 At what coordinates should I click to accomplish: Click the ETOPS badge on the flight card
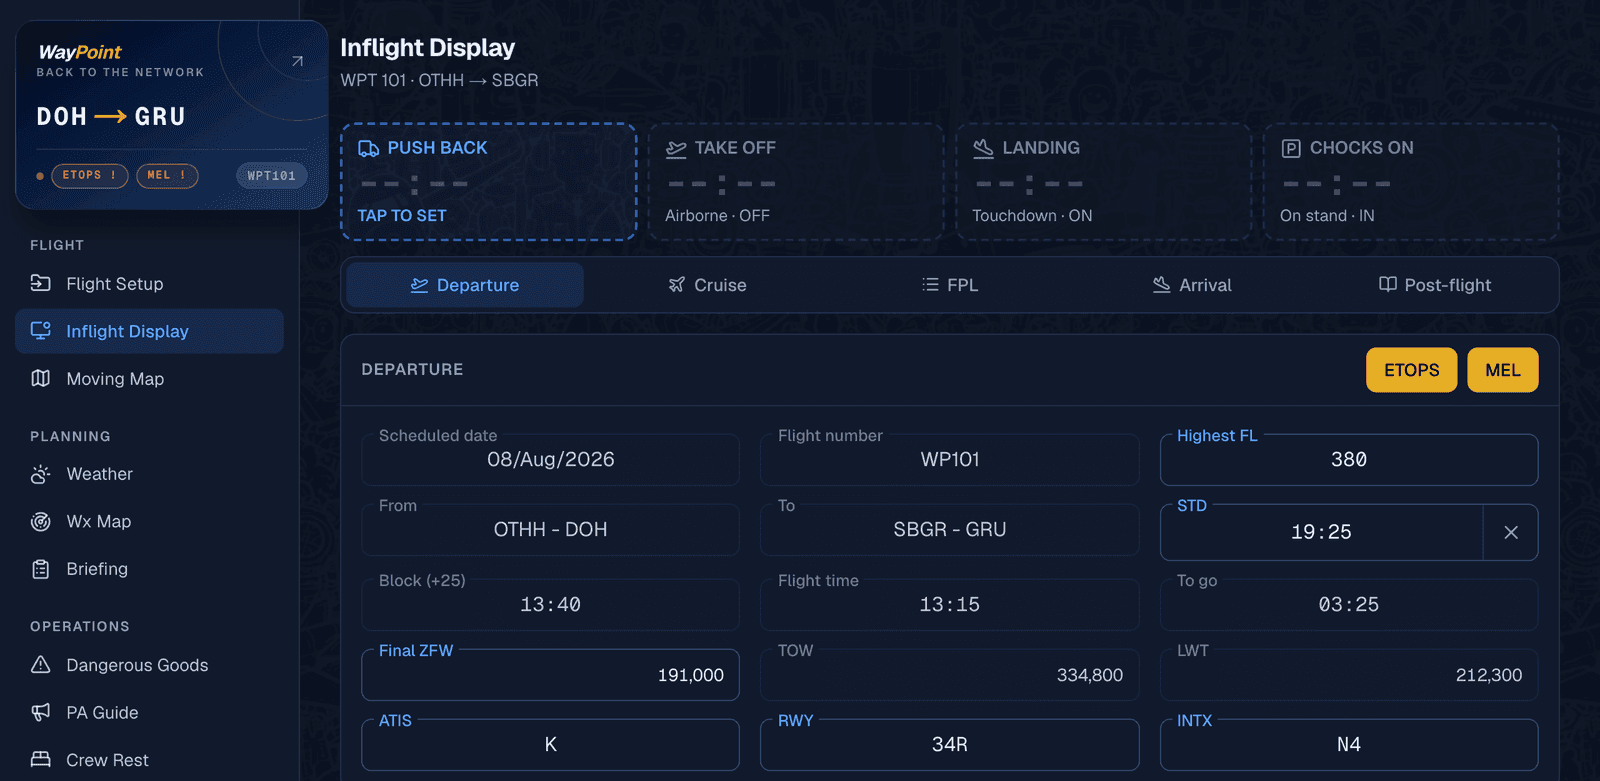90,175
